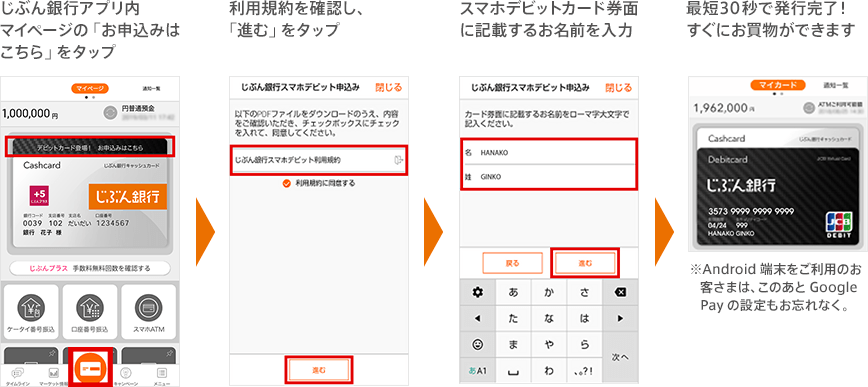Tap the ら key on the keyboard
The width and height of the screenshot is (868, 387).
[x=585, y=344]
